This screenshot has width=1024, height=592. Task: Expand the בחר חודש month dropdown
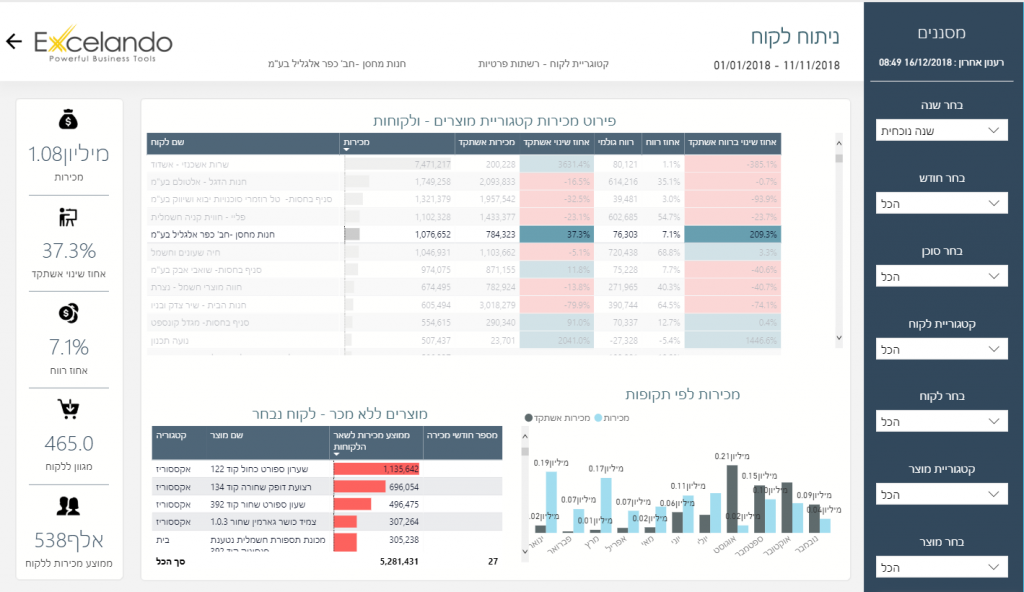940,203
